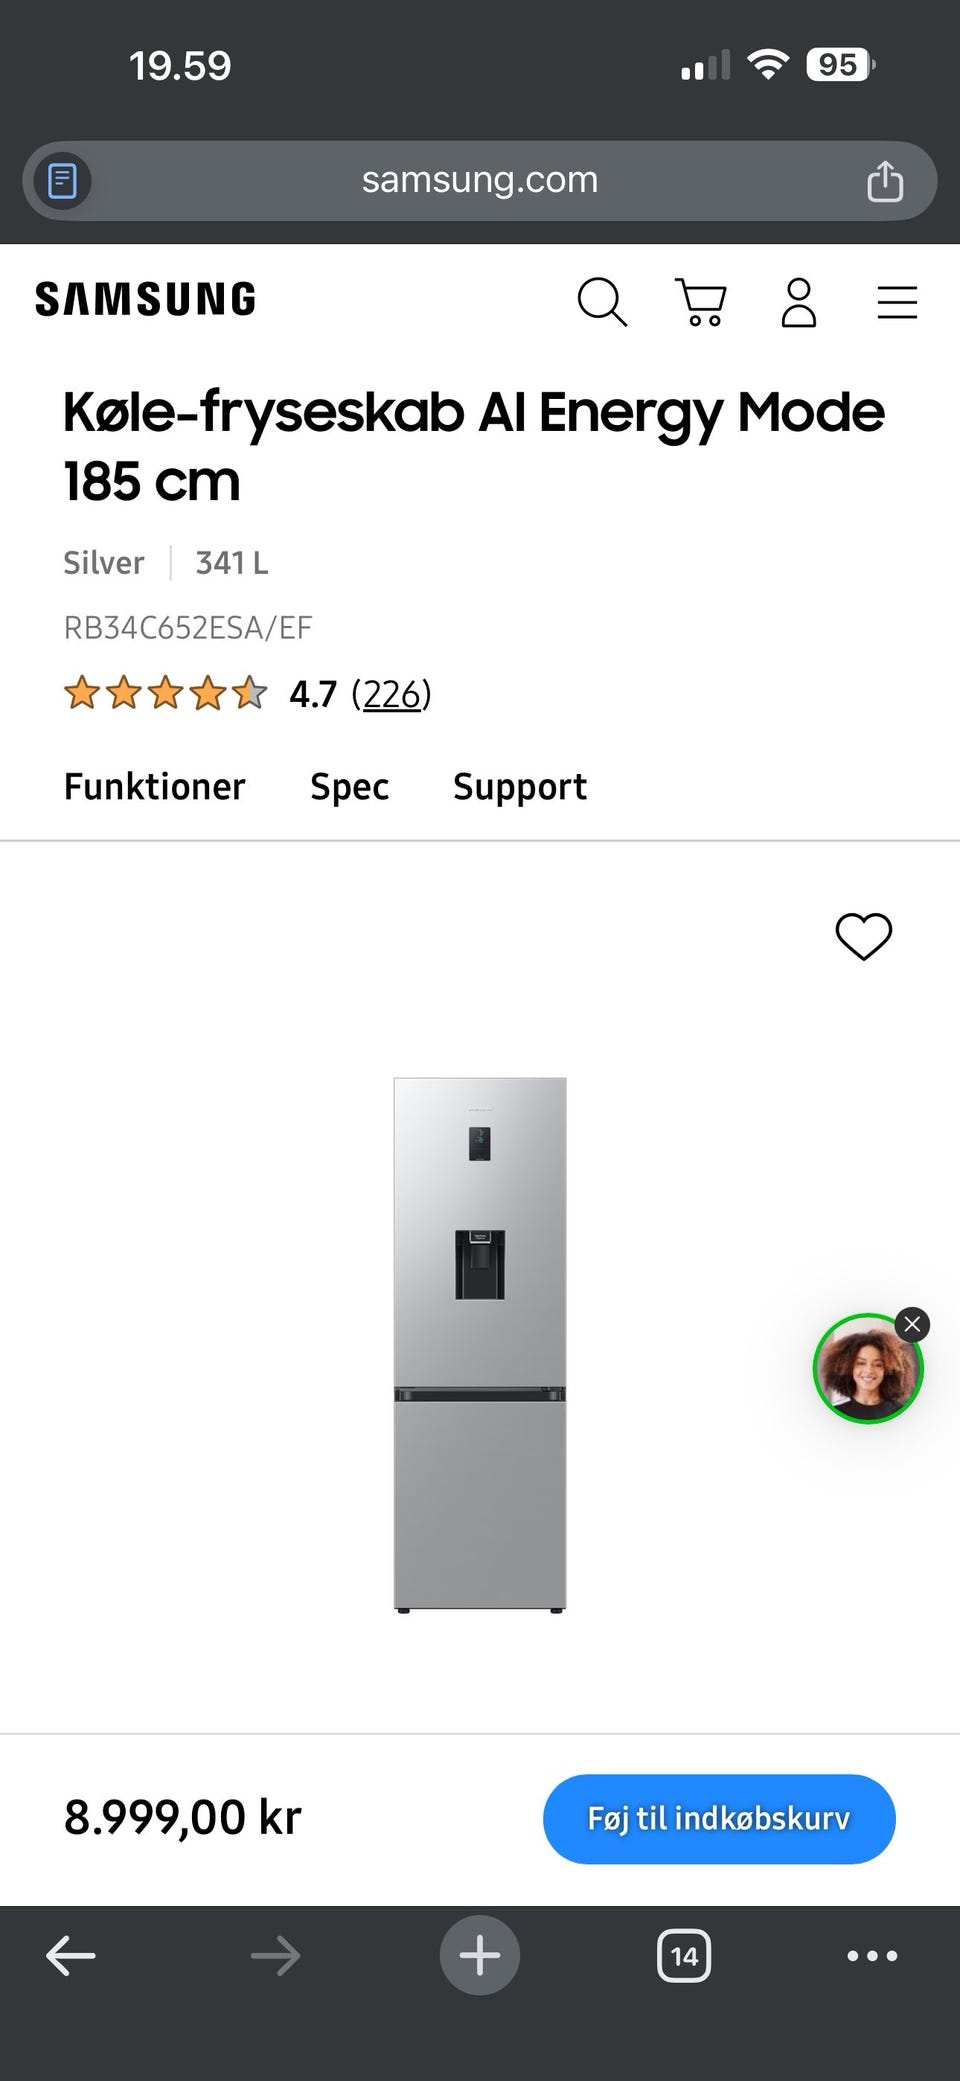Select the Funktioner section
Image resolution: width=960 pixels, height=2081 pixels.
click(154, 787)
